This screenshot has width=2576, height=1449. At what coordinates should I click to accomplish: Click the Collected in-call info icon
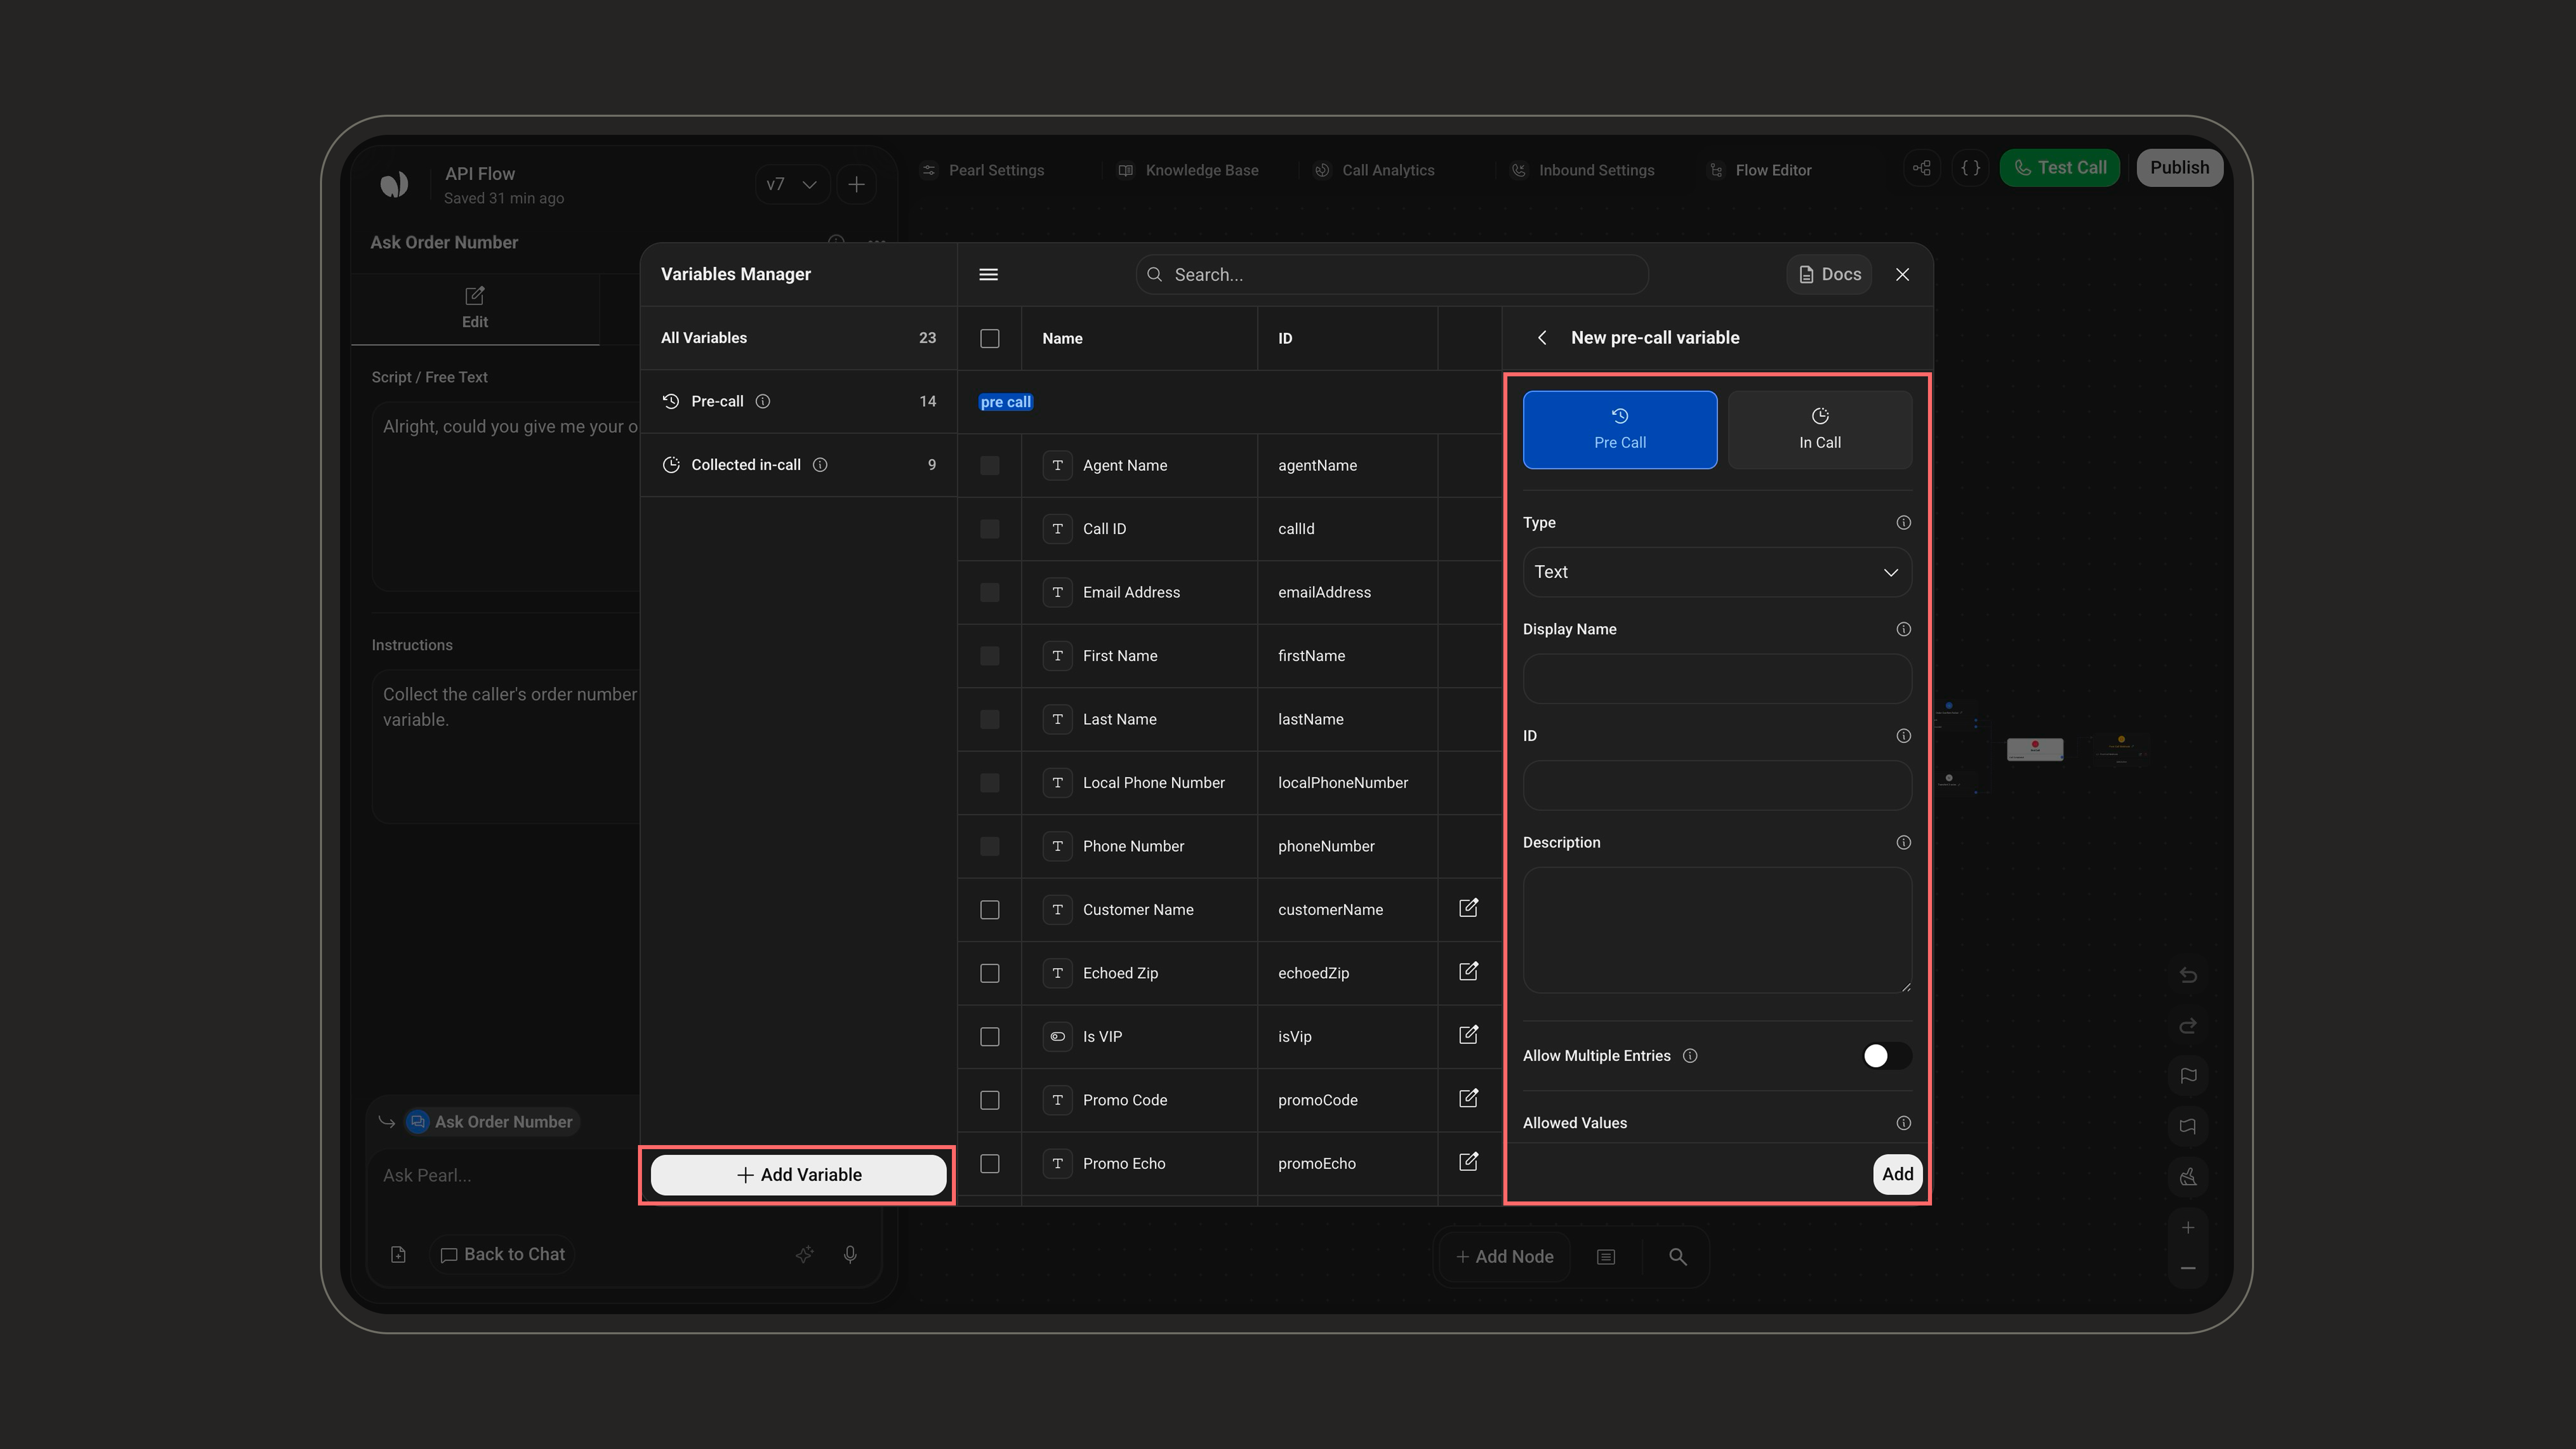[x=820, y=465]
